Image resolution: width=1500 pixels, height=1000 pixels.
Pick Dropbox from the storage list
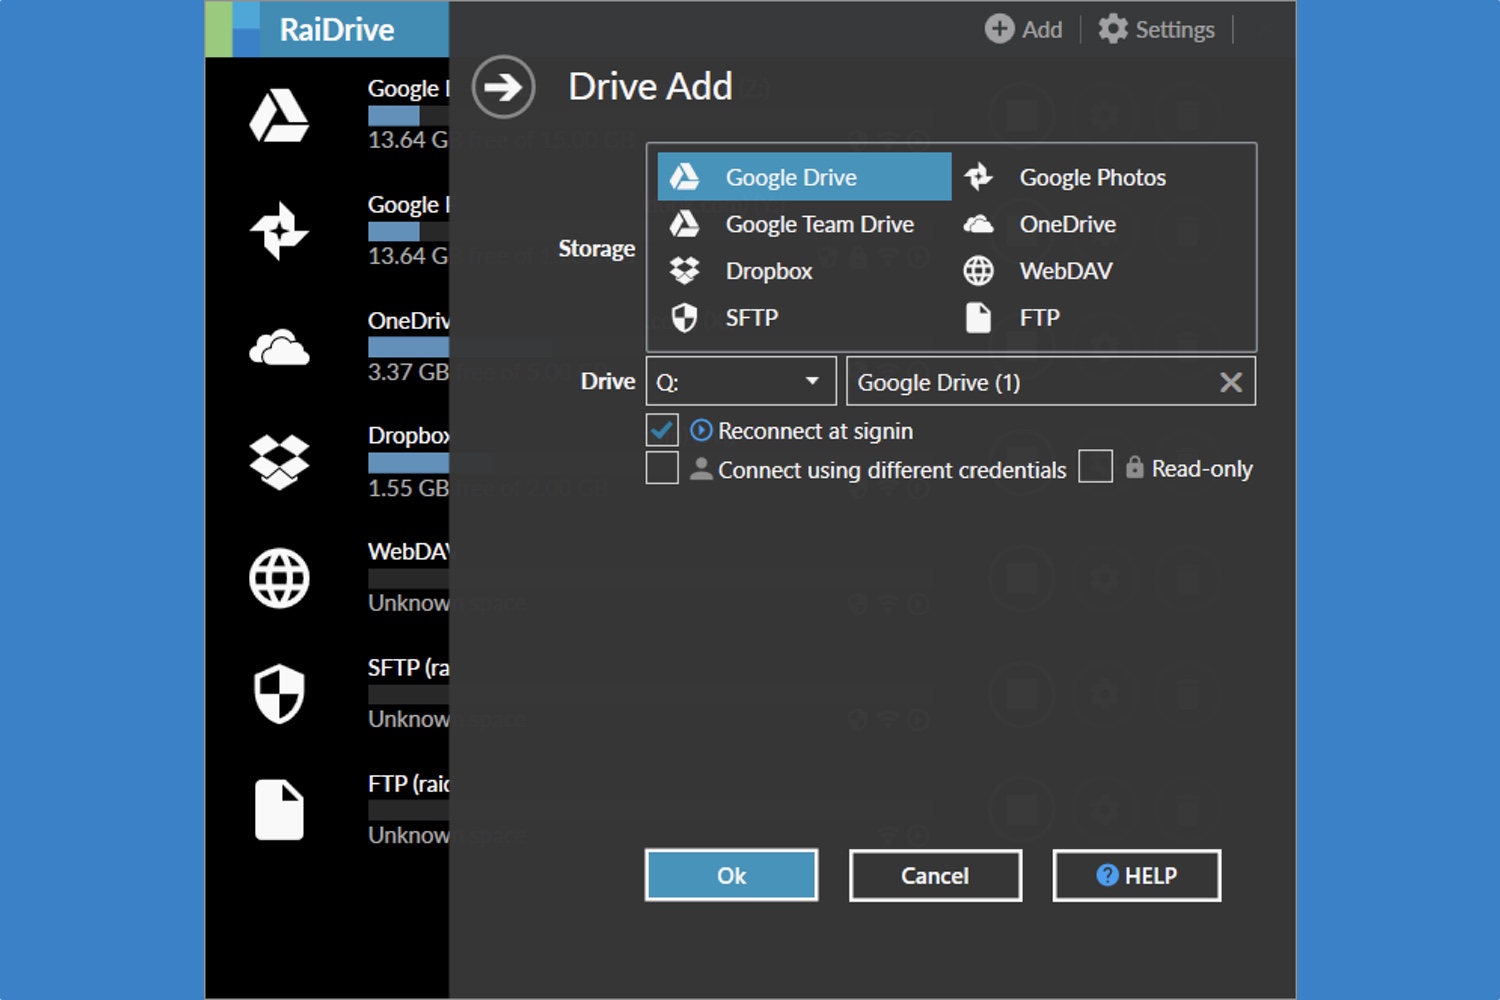tap(804, 271)
